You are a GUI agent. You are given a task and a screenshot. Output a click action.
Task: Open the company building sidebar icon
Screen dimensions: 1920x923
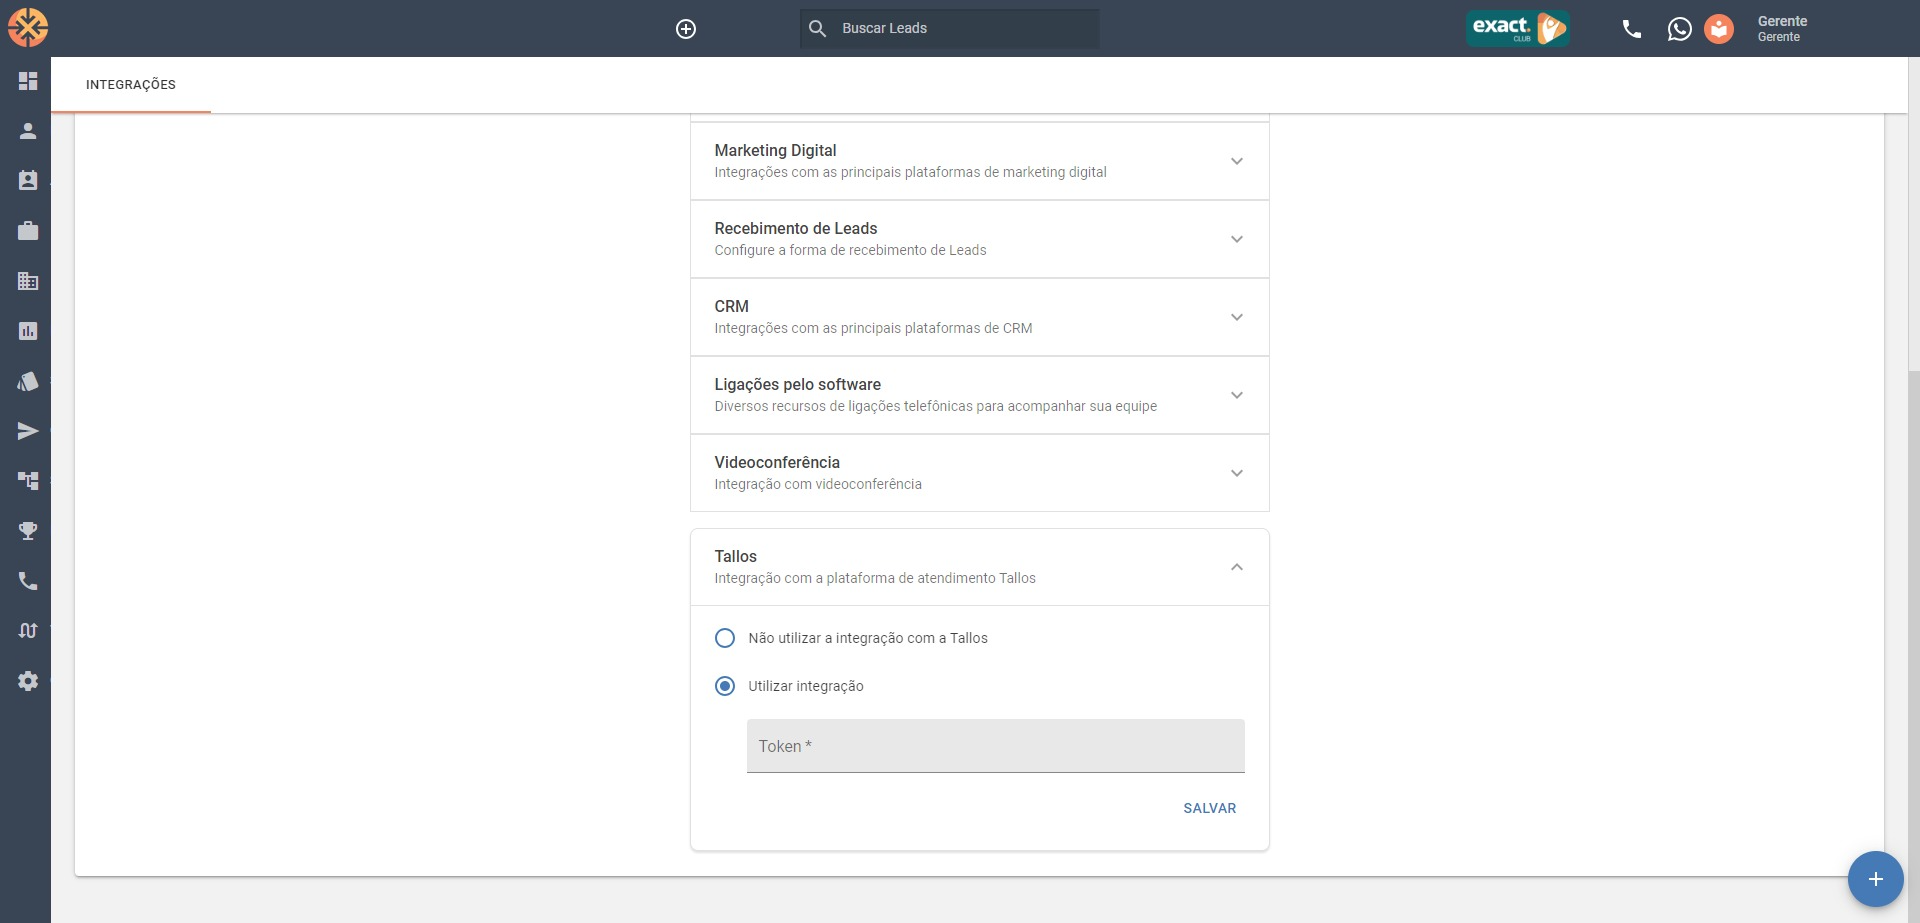28,281
